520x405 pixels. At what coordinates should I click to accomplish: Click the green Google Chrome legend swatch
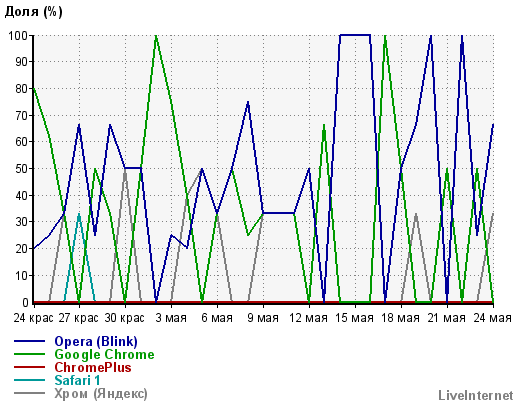pos(29,354)
